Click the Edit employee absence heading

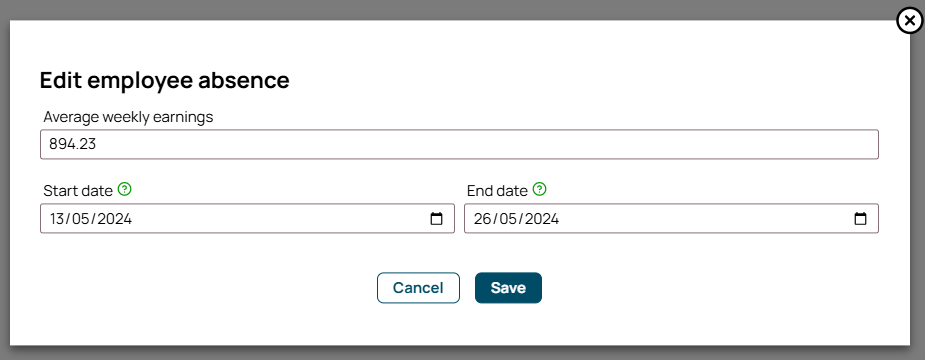click(x=165, y=80)
